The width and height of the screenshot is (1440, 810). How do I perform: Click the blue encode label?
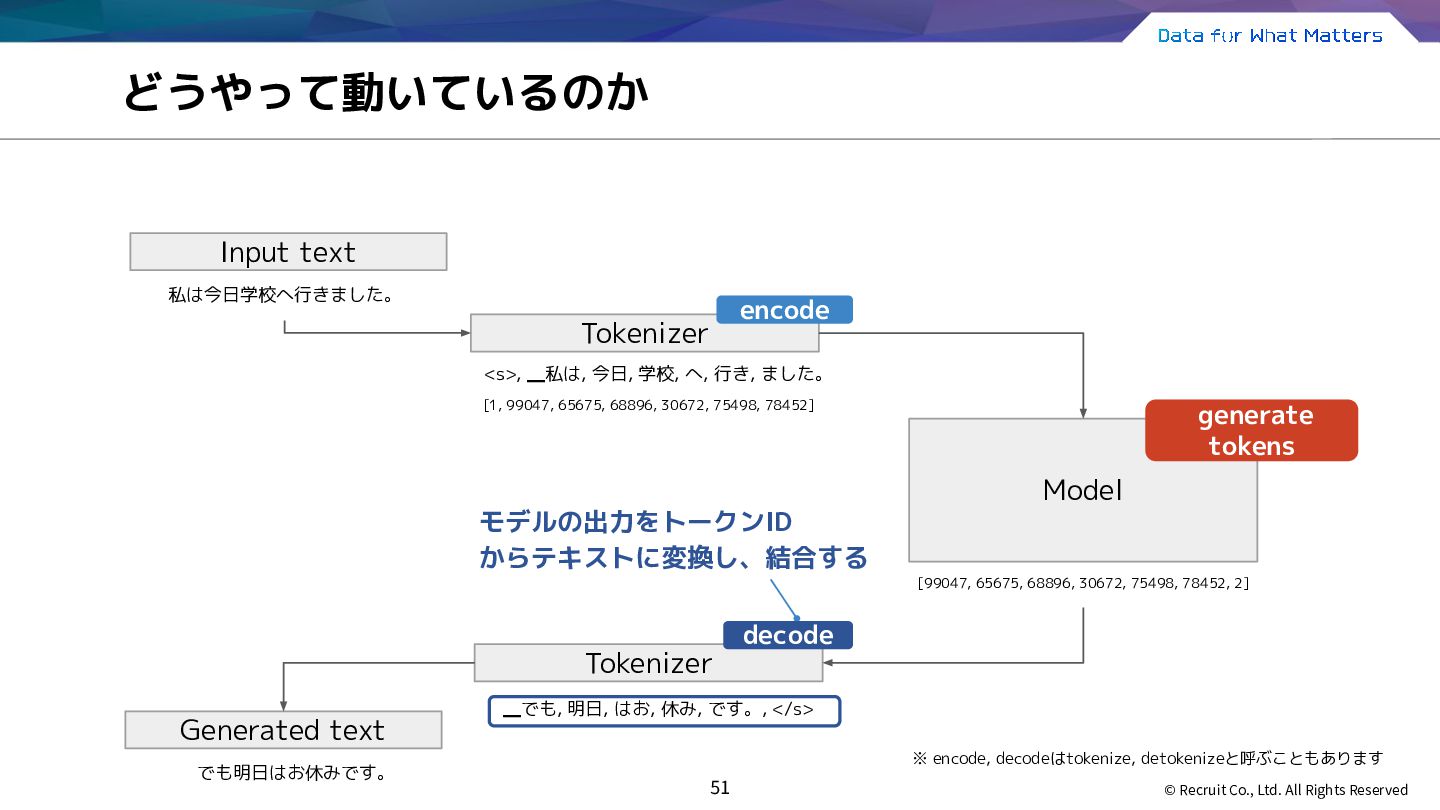(x=785, y=310)
